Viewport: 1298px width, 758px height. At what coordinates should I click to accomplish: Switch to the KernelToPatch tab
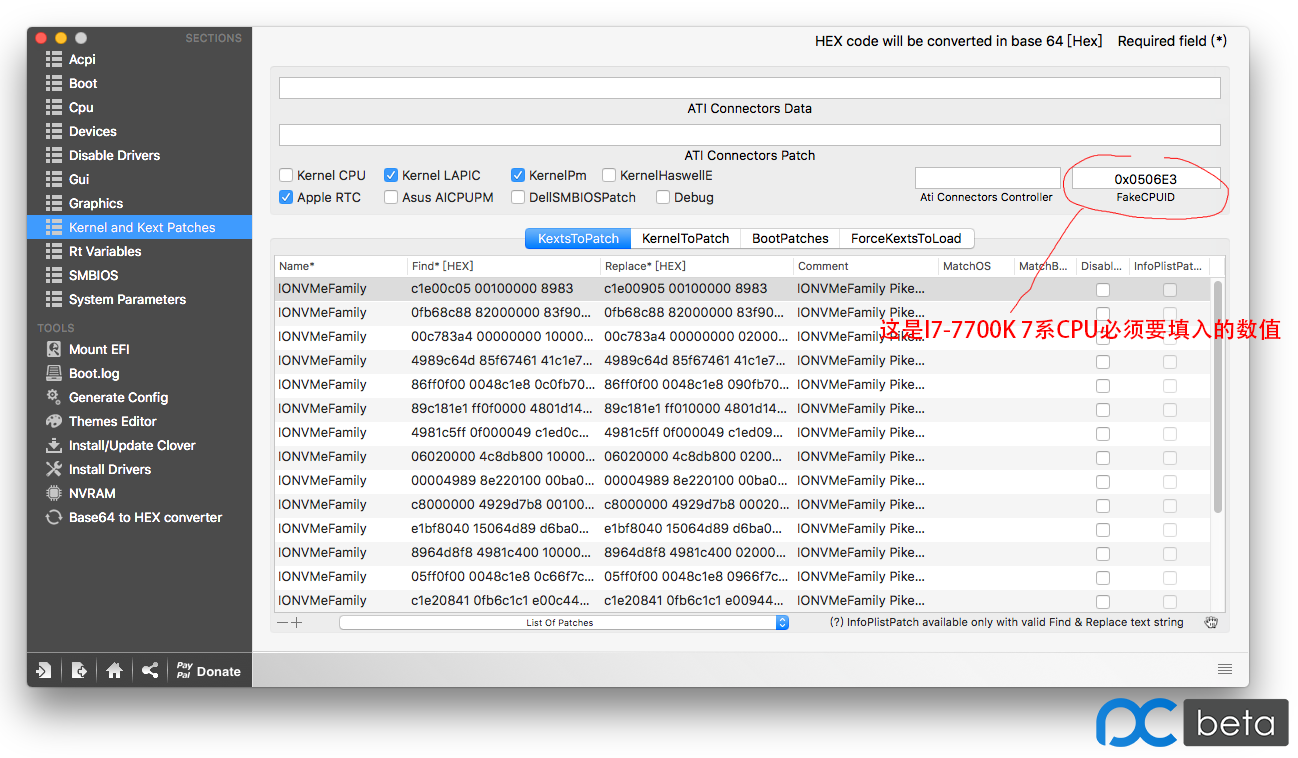click(x=685, y=238)
